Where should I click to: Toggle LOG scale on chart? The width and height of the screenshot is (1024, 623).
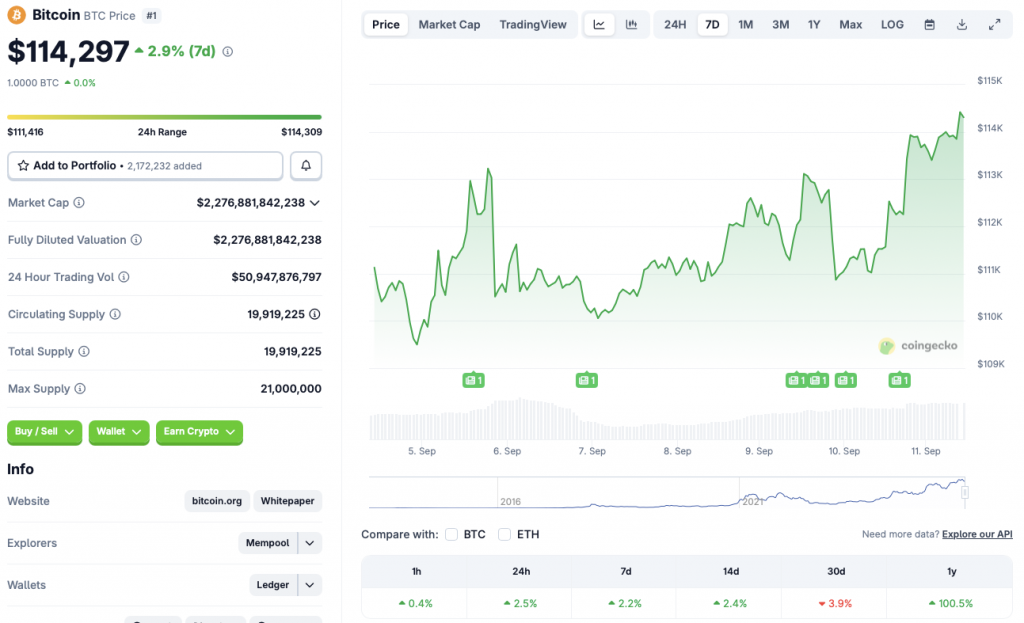[892, 24]
